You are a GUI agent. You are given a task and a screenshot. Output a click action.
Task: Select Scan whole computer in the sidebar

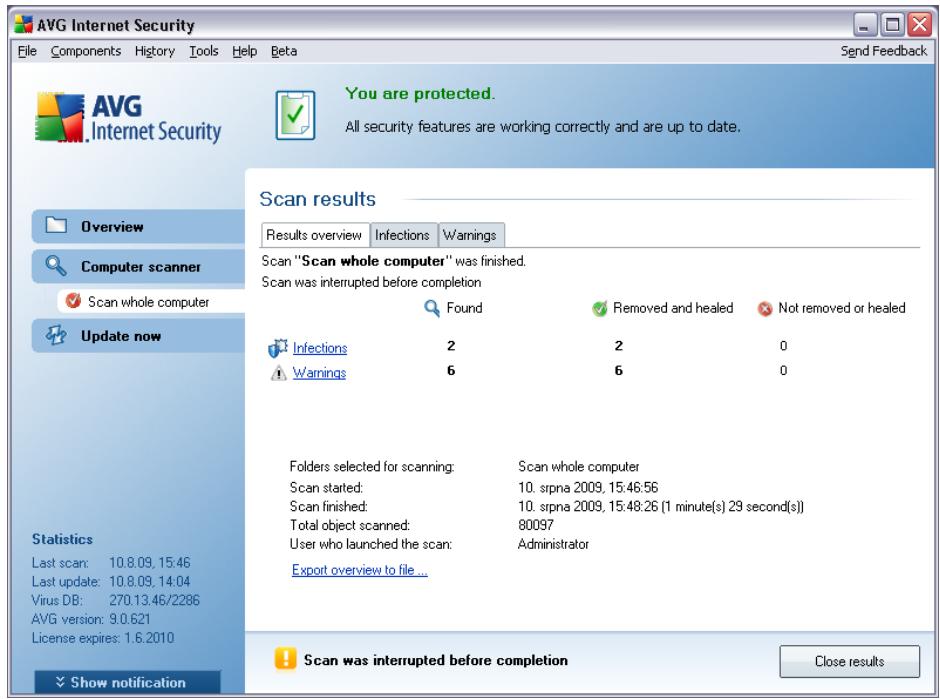[x=151, y=302]
